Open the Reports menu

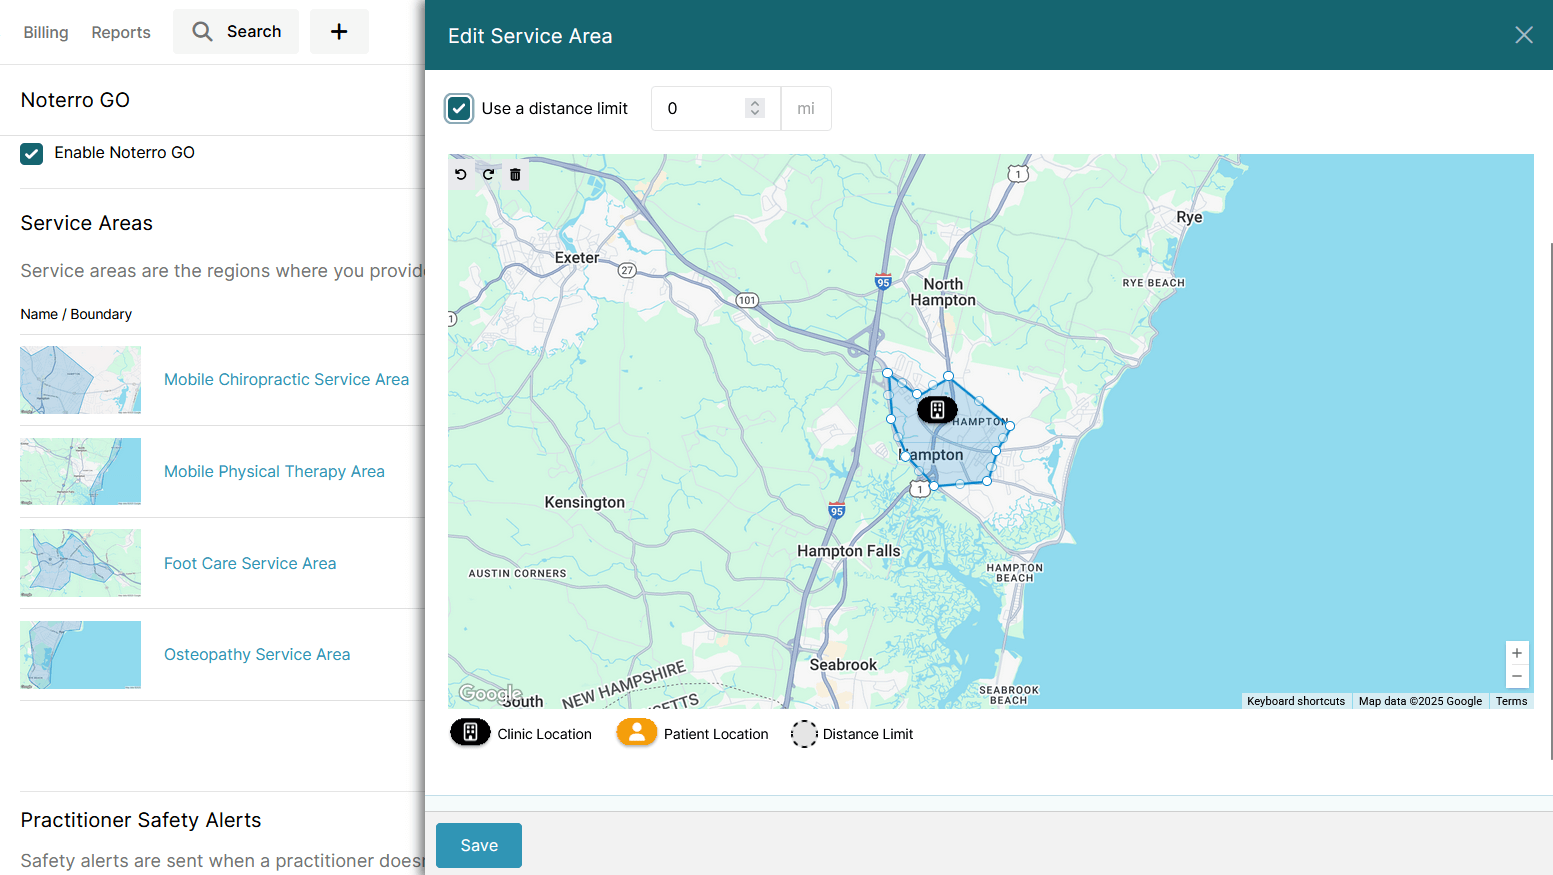pyautogui.click(x=121, y=32)
